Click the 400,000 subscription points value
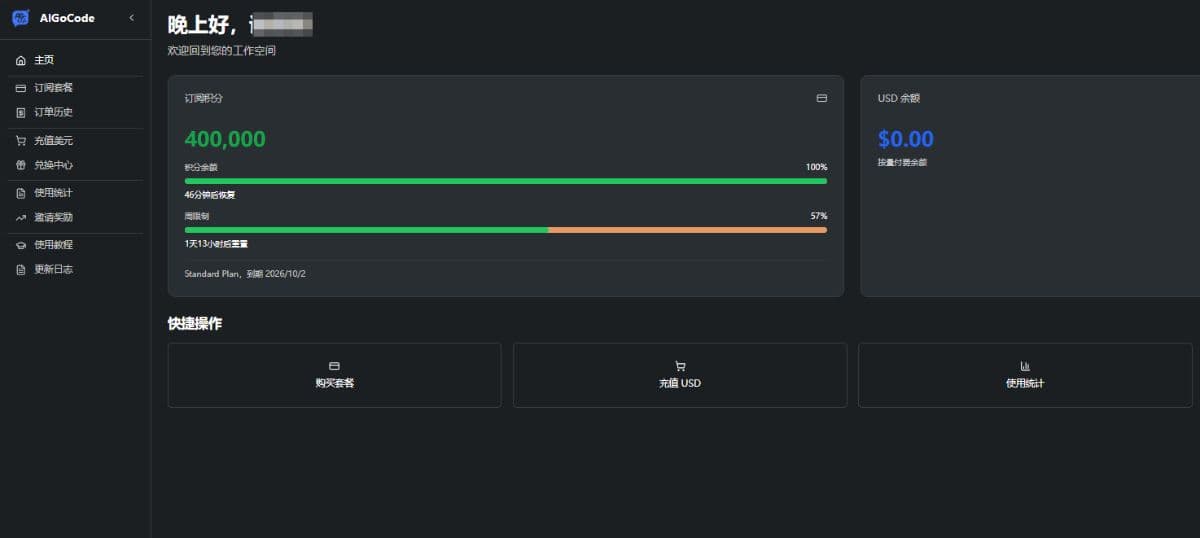The image size is (1200, 538). [x=225, y=139]
